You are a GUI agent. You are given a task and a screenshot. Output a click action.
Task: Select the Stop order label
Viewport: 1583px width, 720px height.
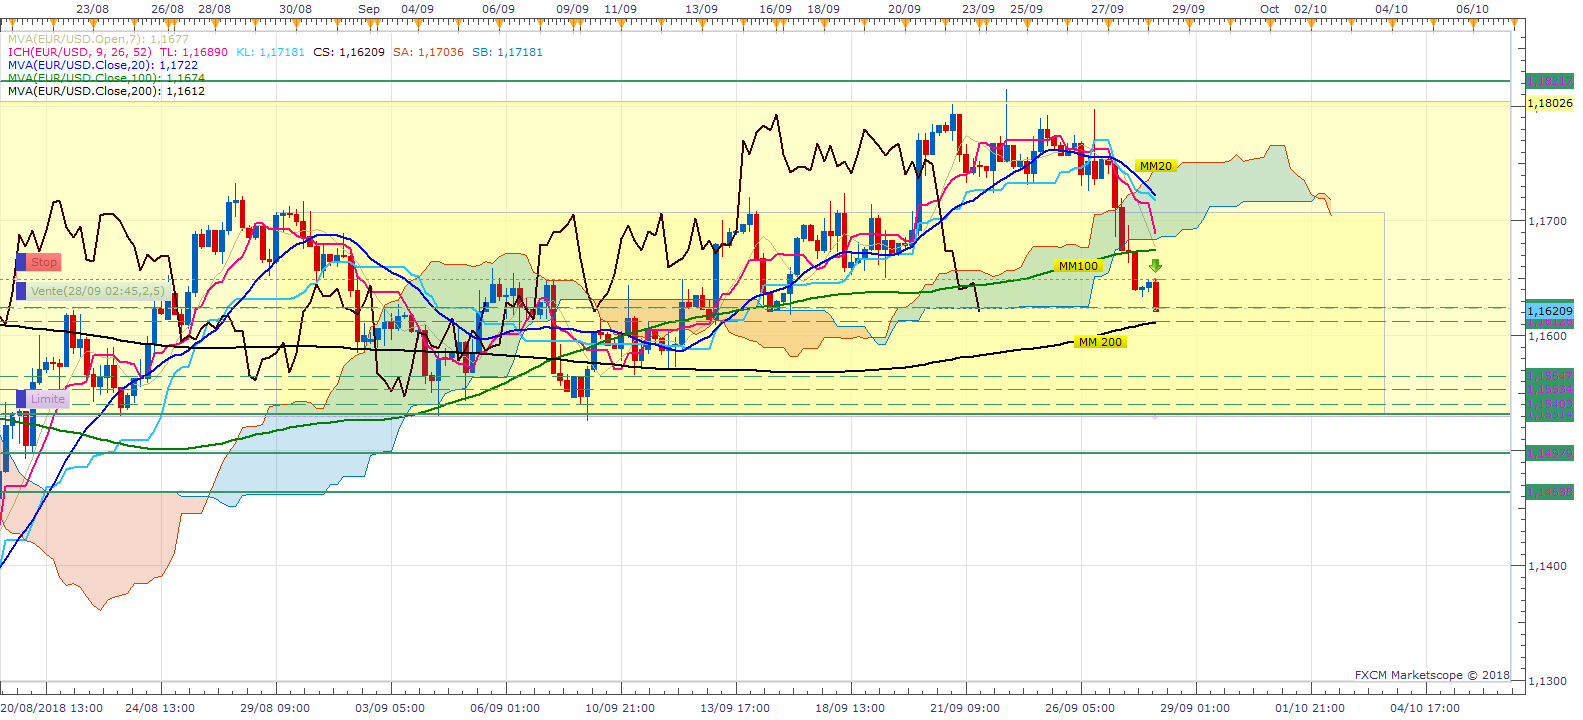tap(44, 262)
